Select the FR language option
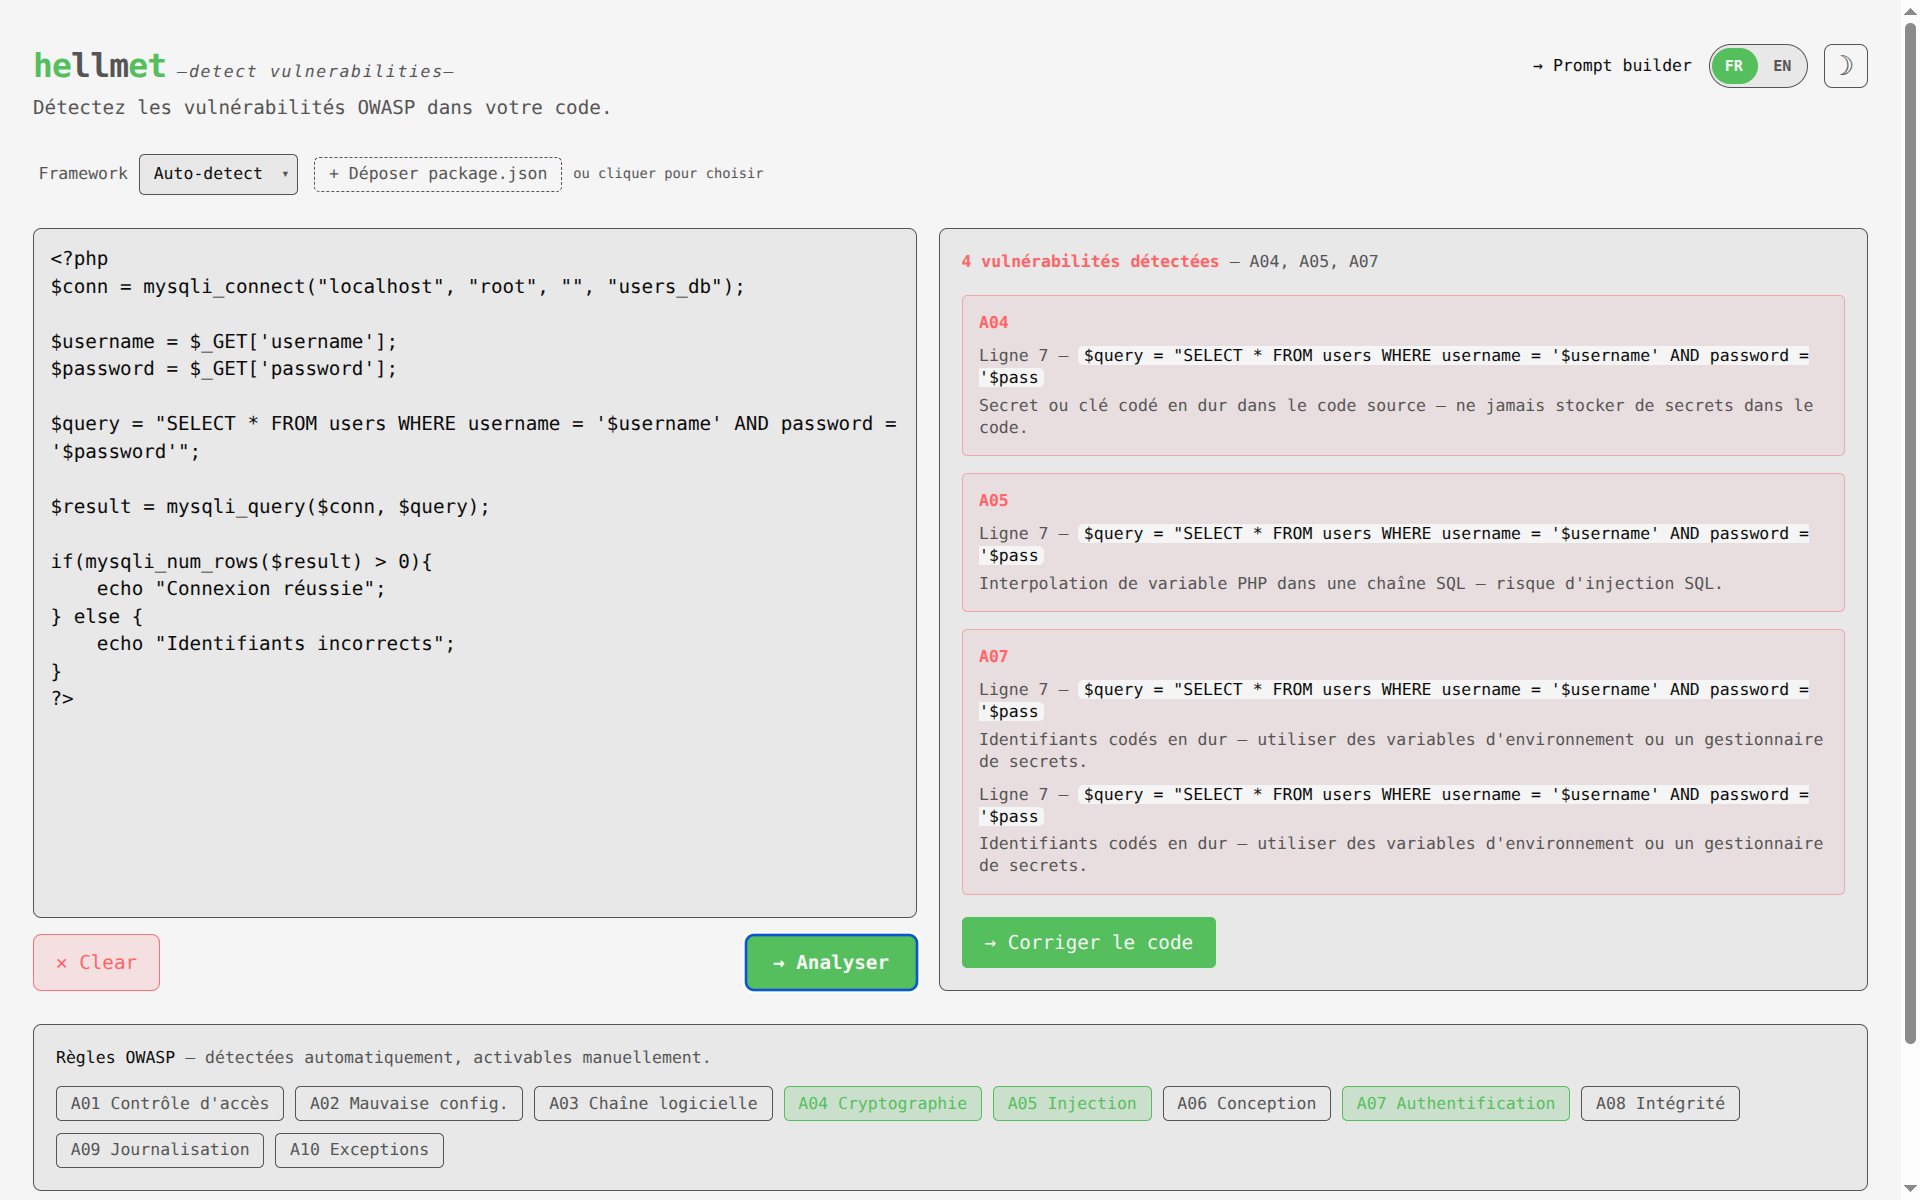Image resolution: width=1920 pixels, height=1200 pixels. coord(1734,66)
